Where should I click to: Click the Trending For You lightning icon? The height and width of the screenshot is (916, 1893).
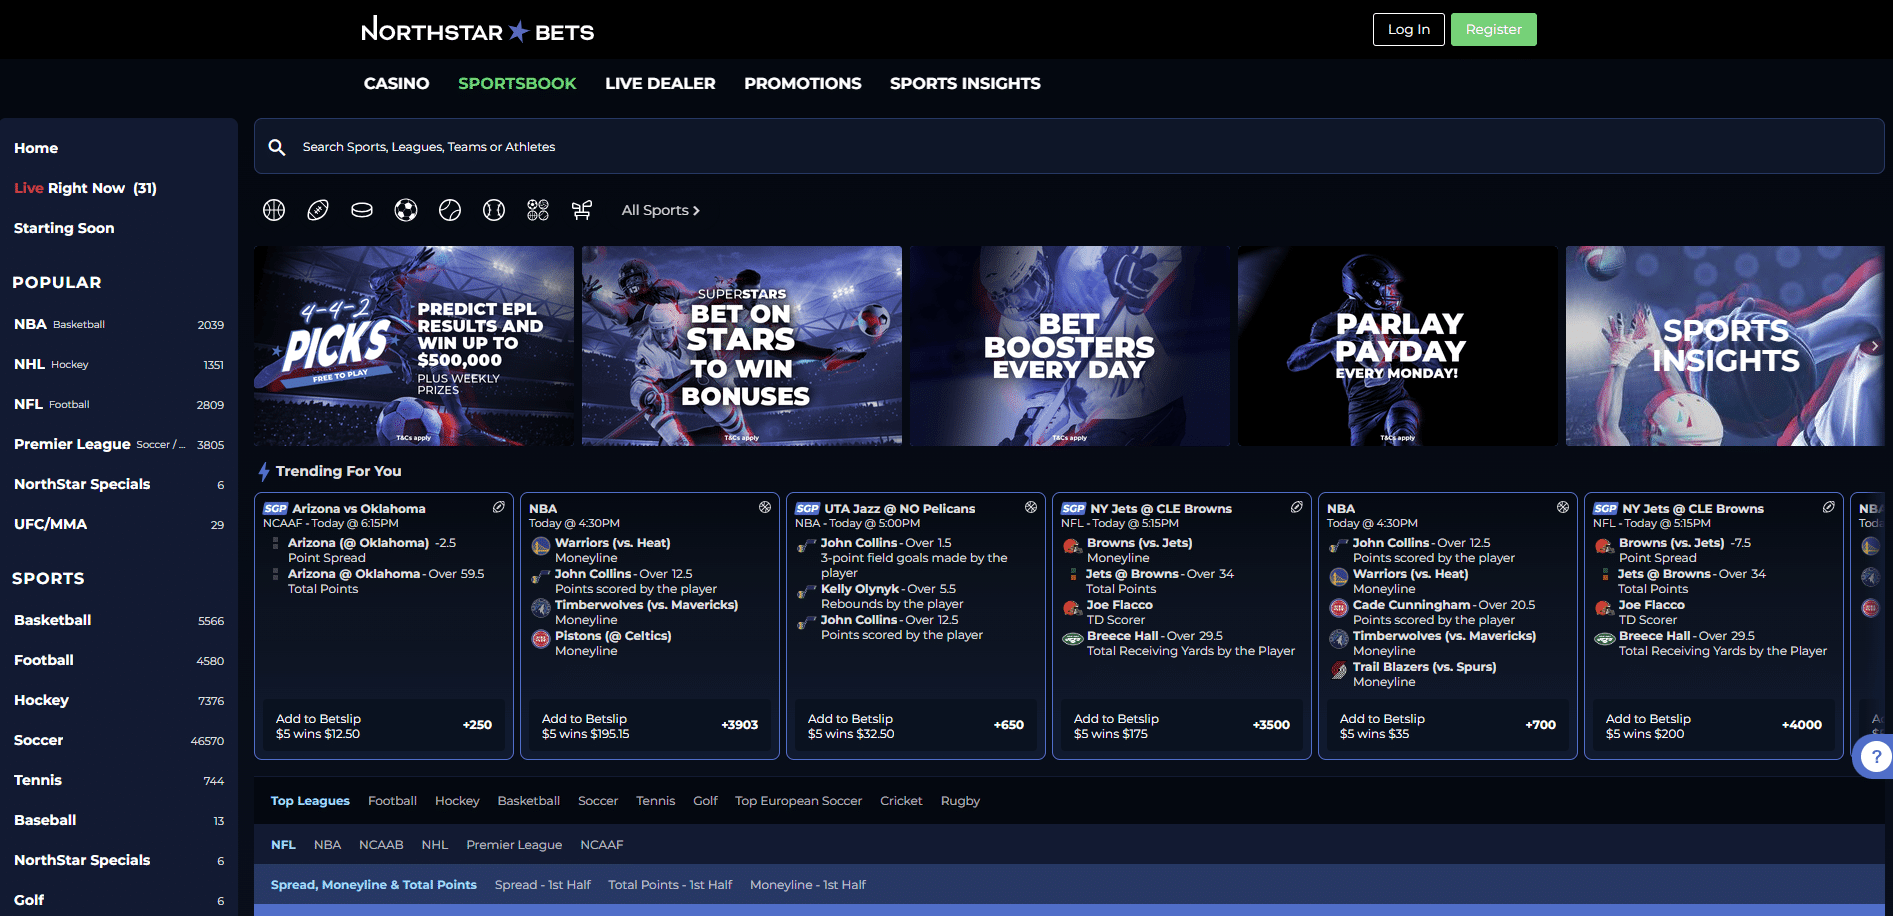click(x=264, y=471)
